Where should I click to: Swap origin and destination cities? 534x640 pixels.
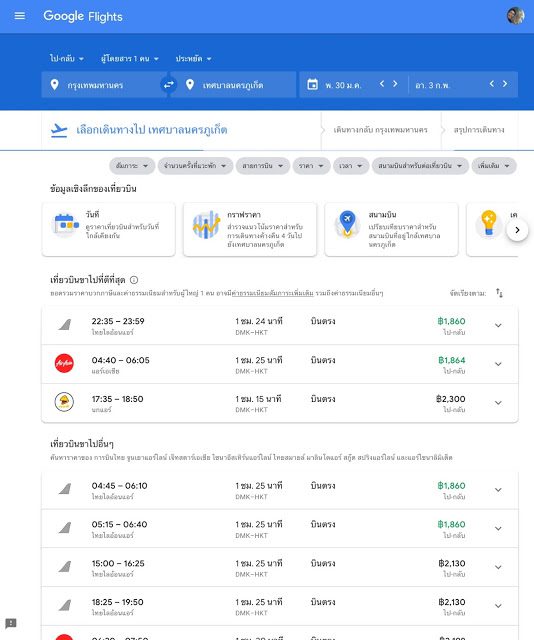click(169, 85)
